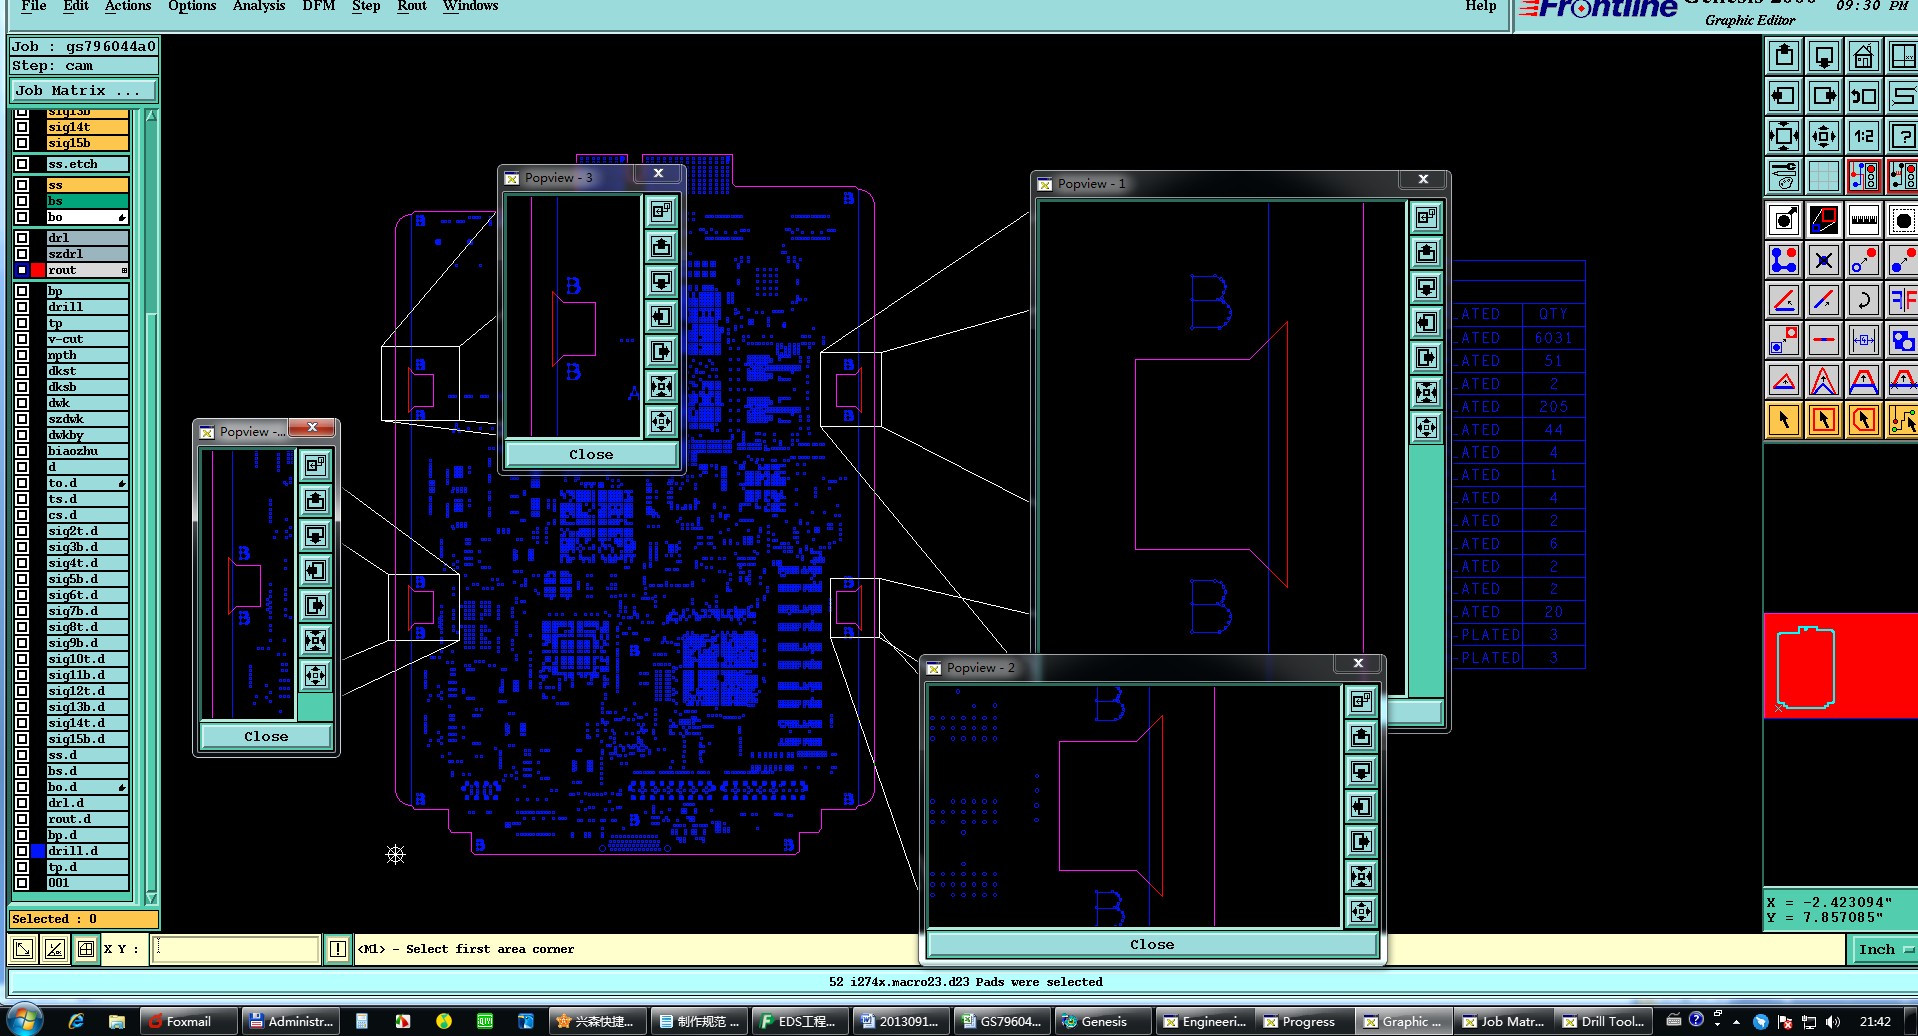Image resolution: width=1918 pixels, height=1036 pixels.
Task: Click the 1:2 scale icon
Action: (1863, 136)
